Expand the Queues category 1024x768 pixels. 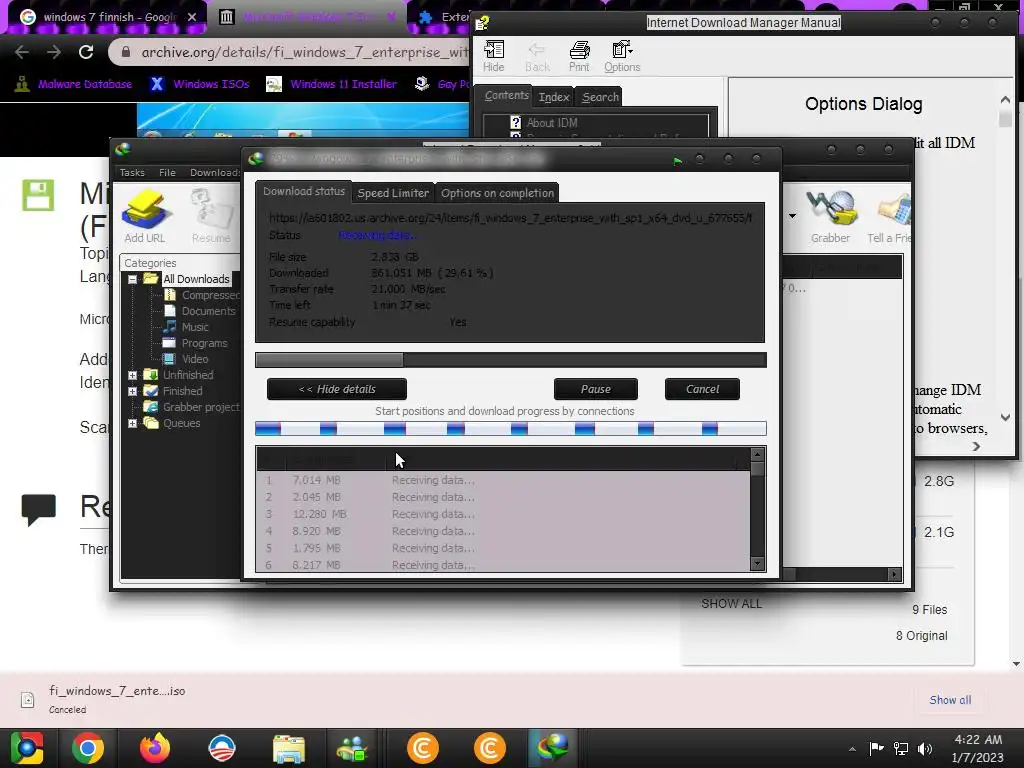(x=133, y=423)
